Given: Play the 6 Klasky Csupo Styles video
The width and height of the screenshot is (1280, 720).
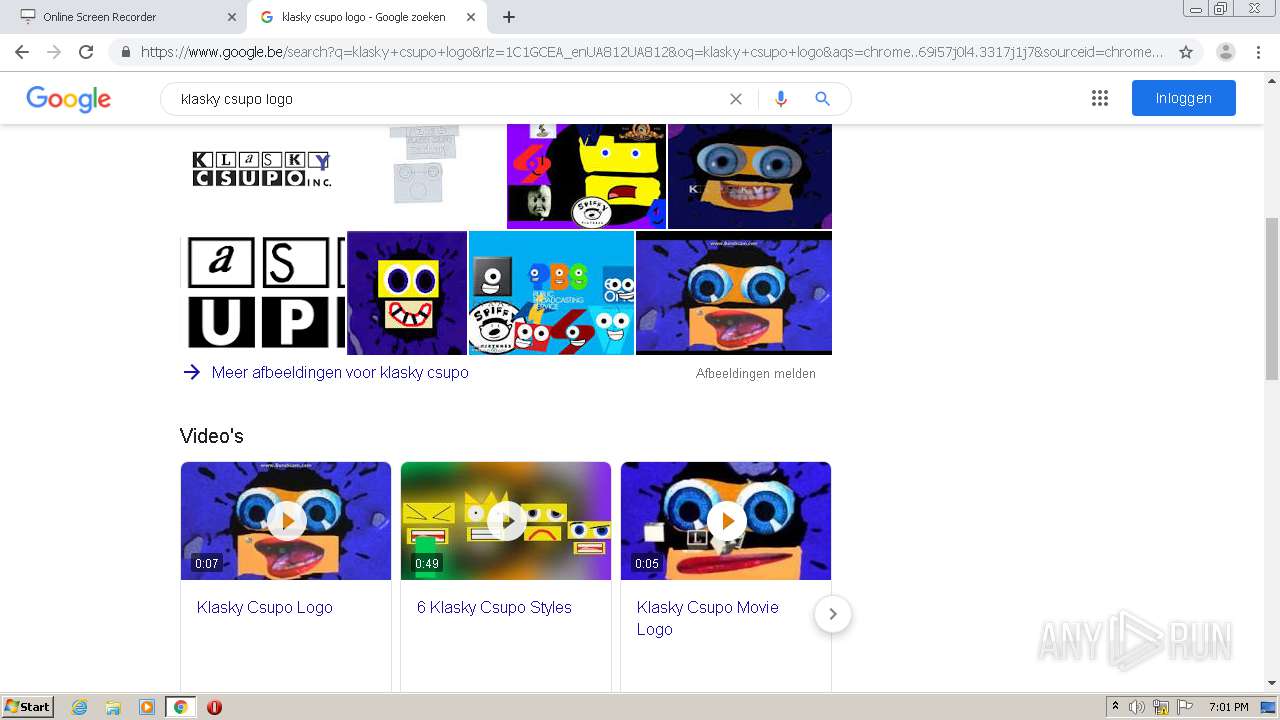Looking at the screenshot, I should (506, 521).
